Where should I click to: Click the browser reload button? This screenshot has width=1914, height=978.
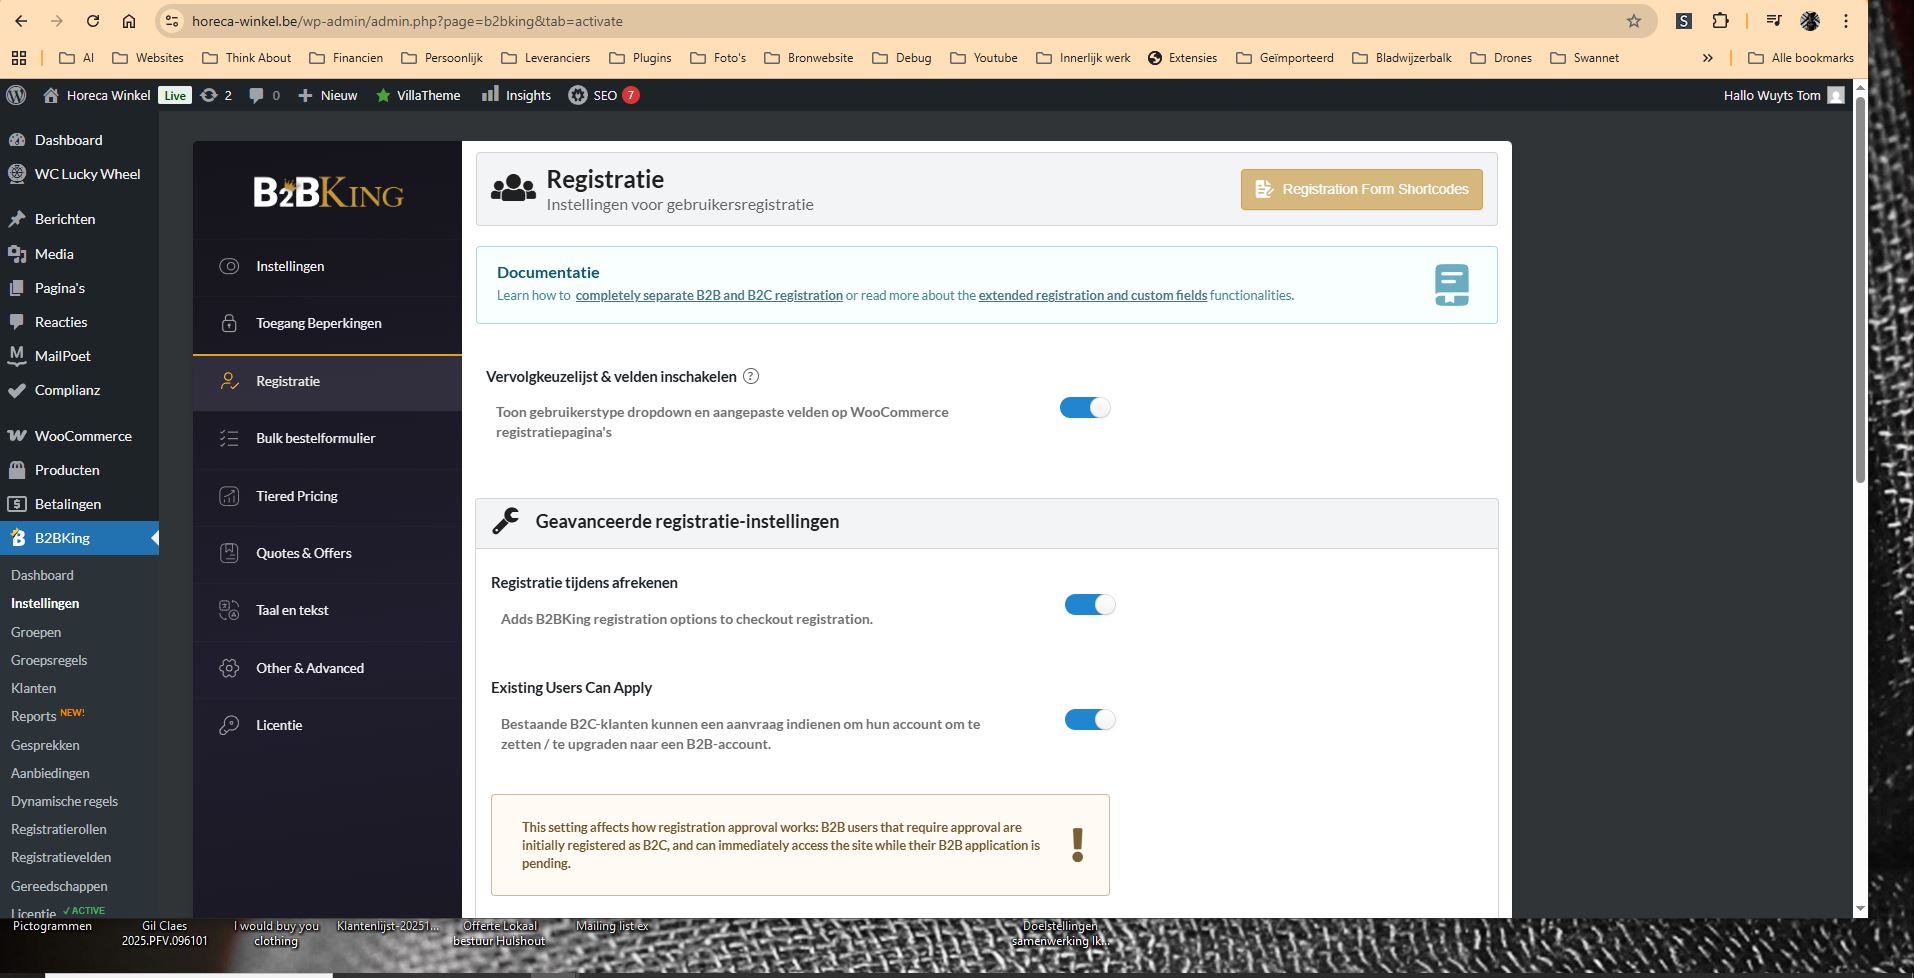point(93,21)
